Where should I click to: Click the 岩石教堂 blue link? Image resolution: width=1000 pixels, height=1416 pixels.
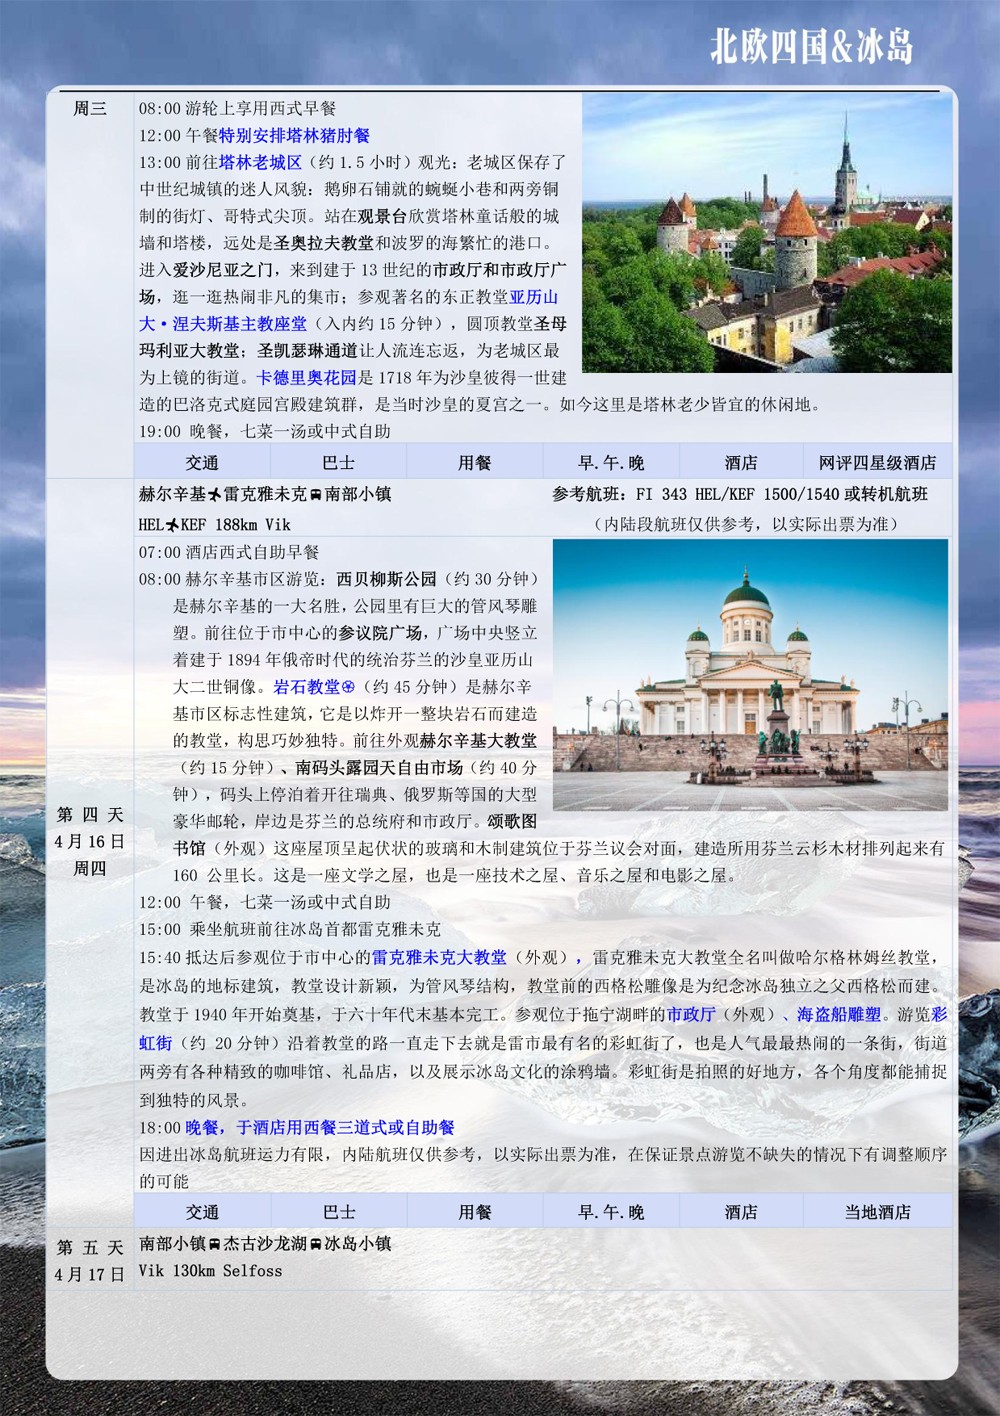tap(306, 687)
